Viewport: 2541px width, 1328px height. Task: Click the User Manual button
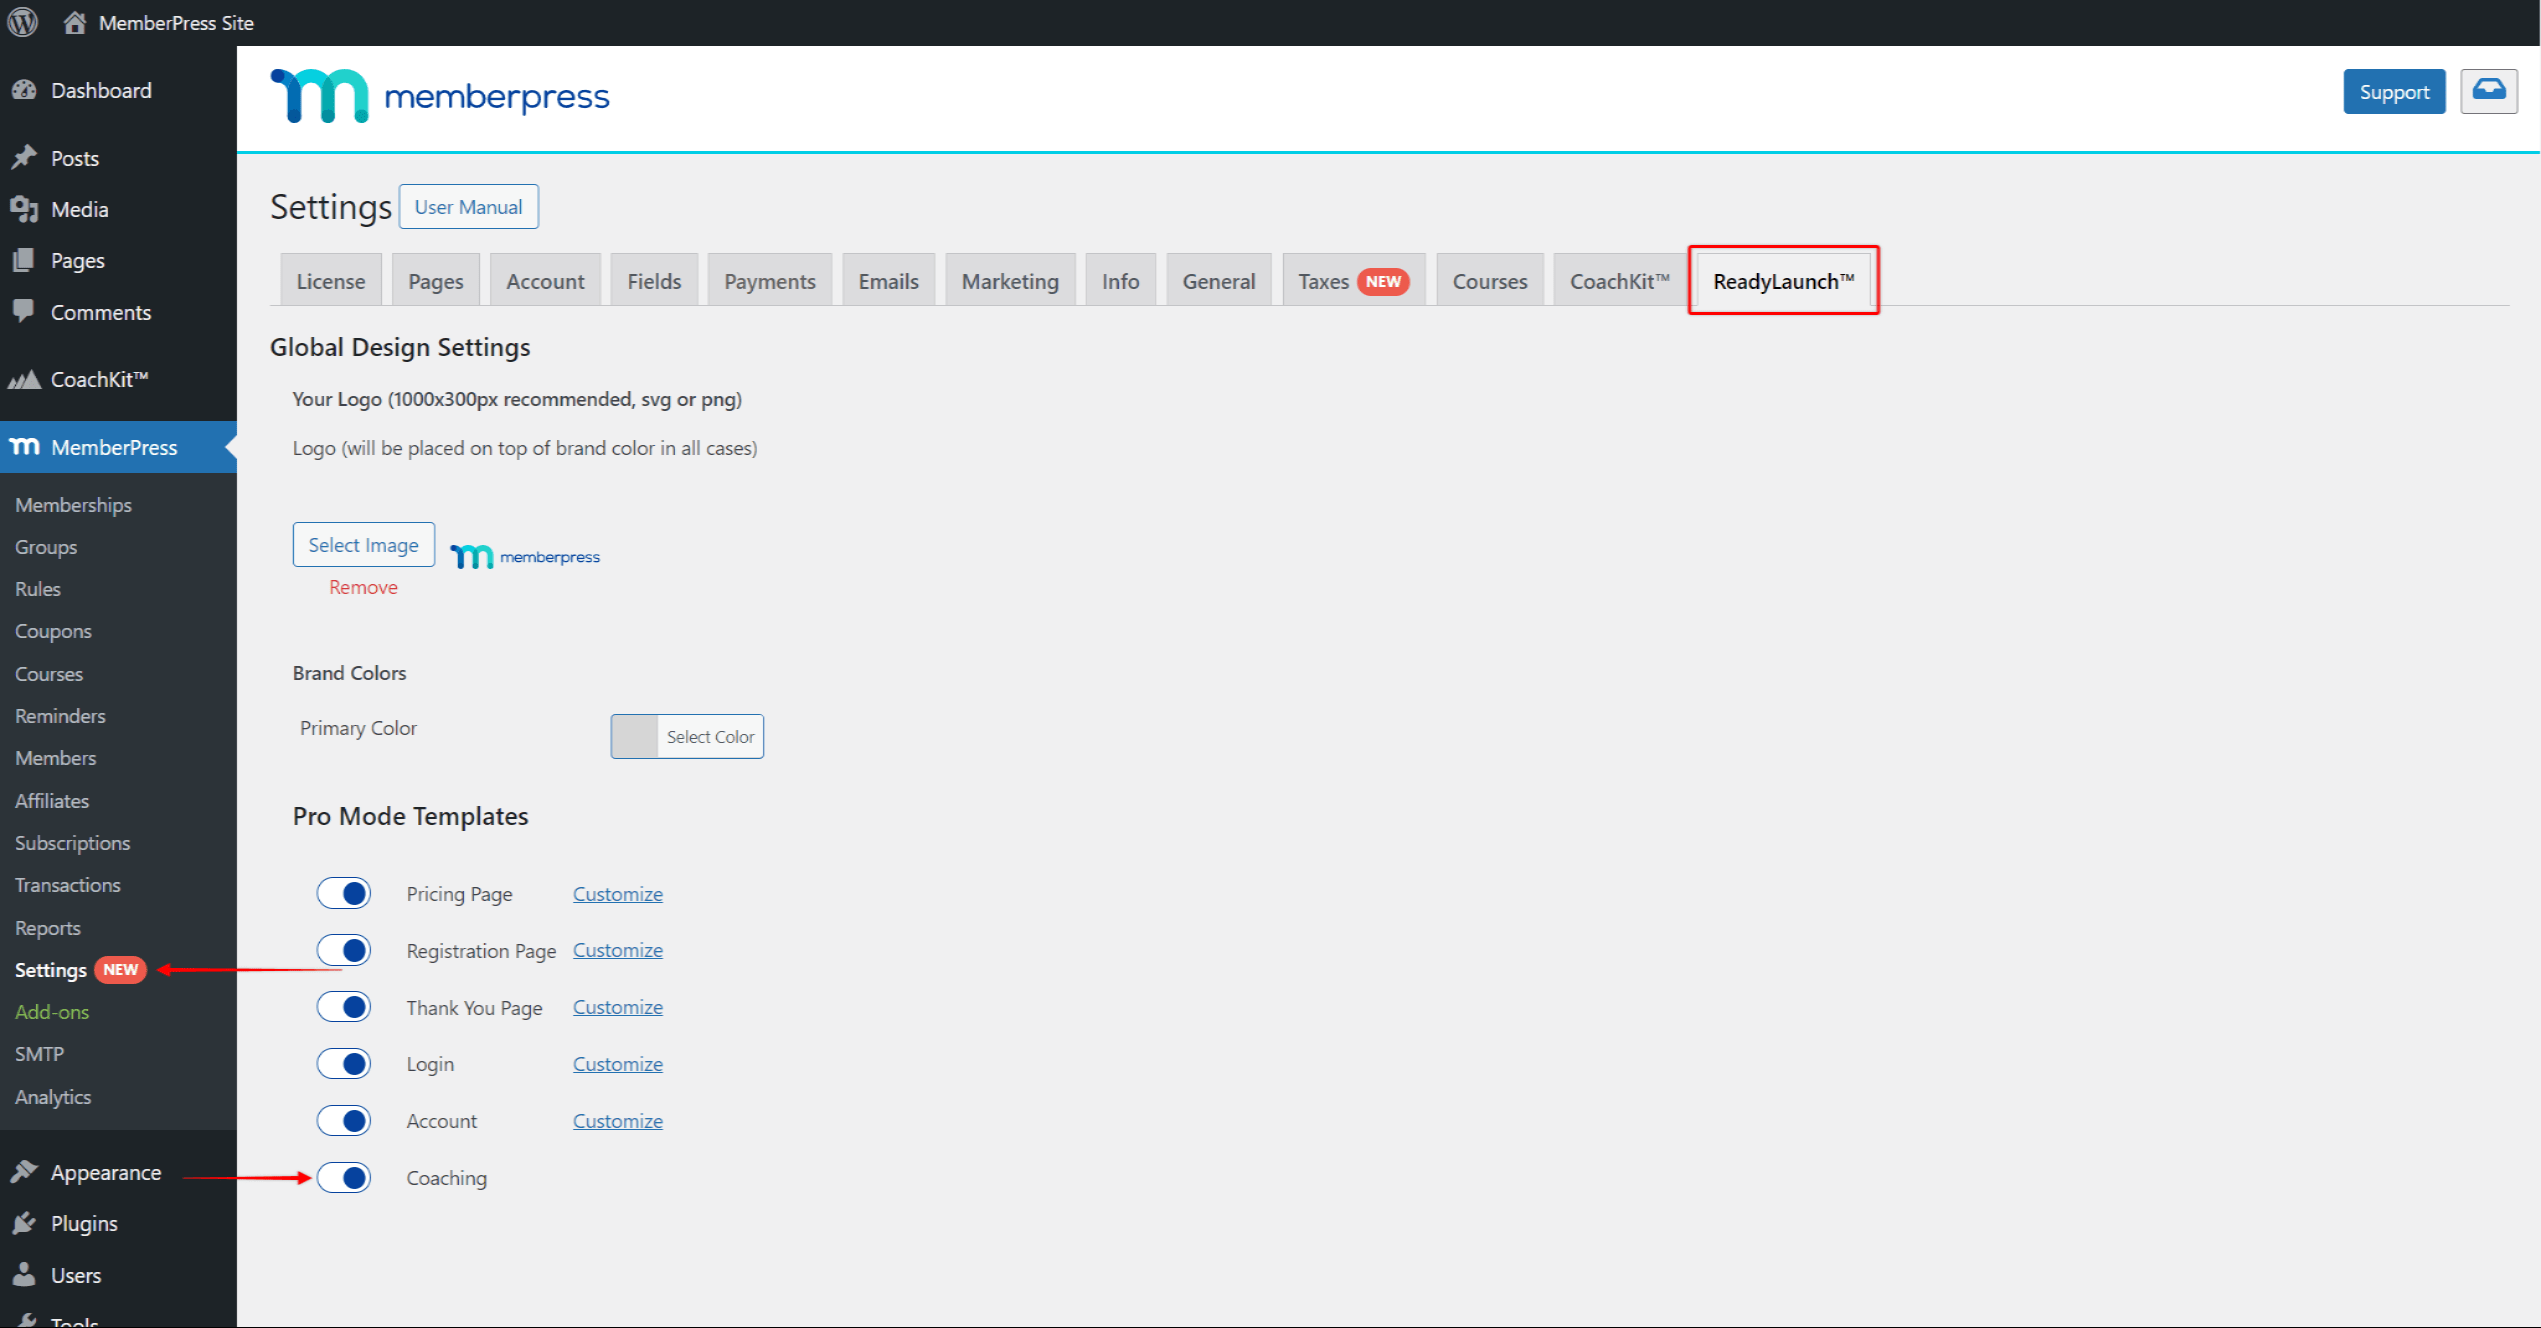(466, 207)
